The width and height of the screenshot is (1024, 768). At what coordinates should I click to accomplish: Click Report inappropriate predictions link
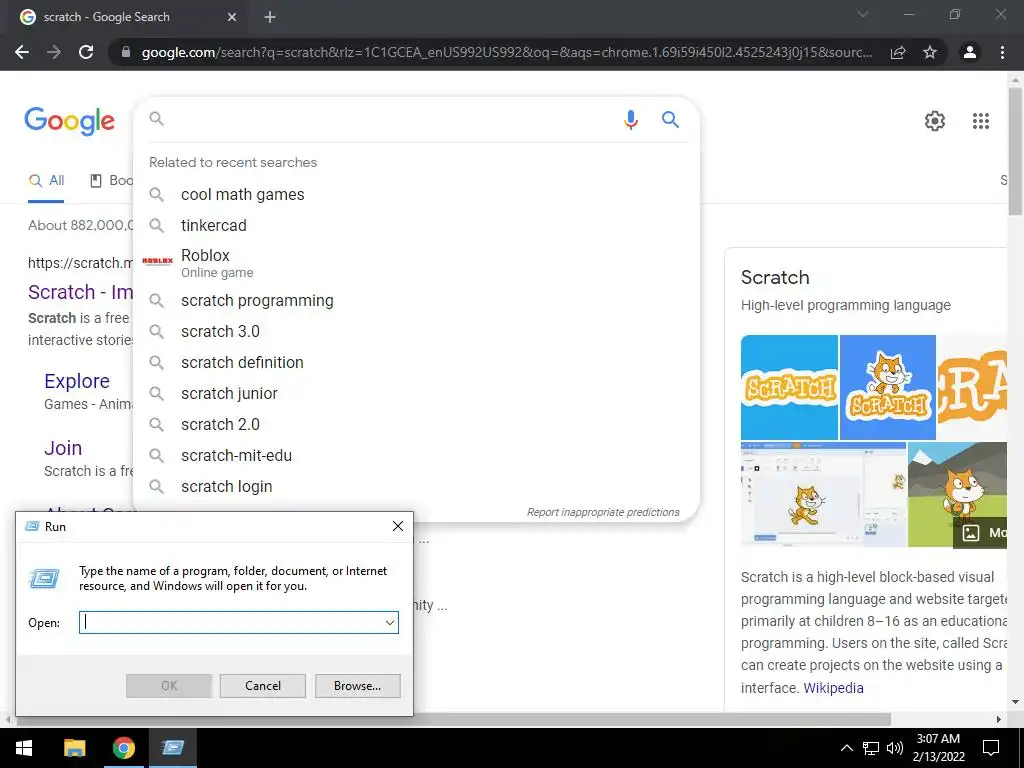(x=603, y=513)
